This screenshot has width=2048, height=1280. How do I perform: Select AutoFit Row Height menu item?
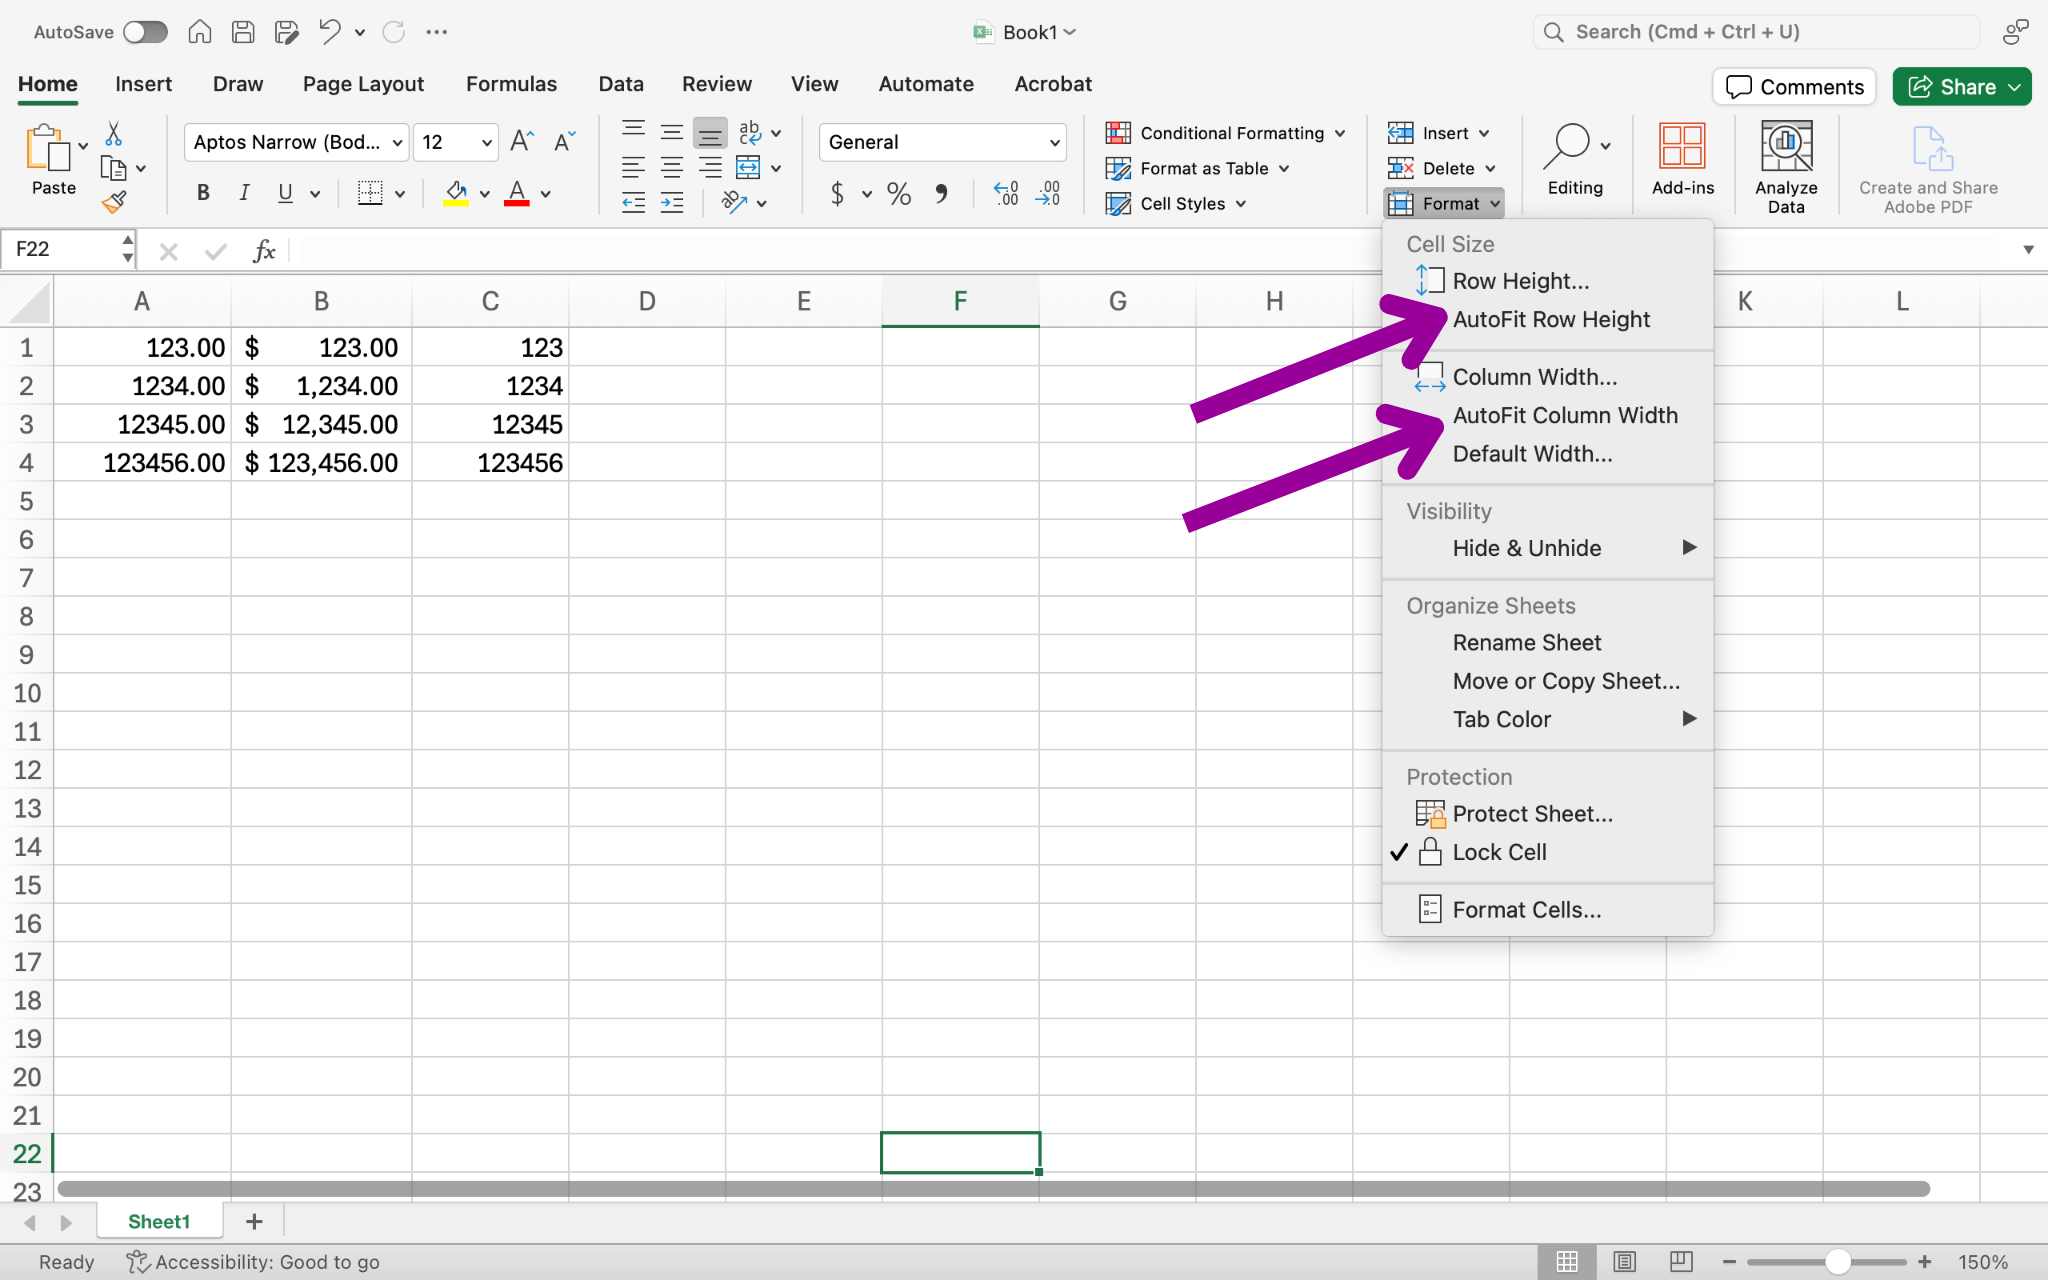click(1550, 320)
